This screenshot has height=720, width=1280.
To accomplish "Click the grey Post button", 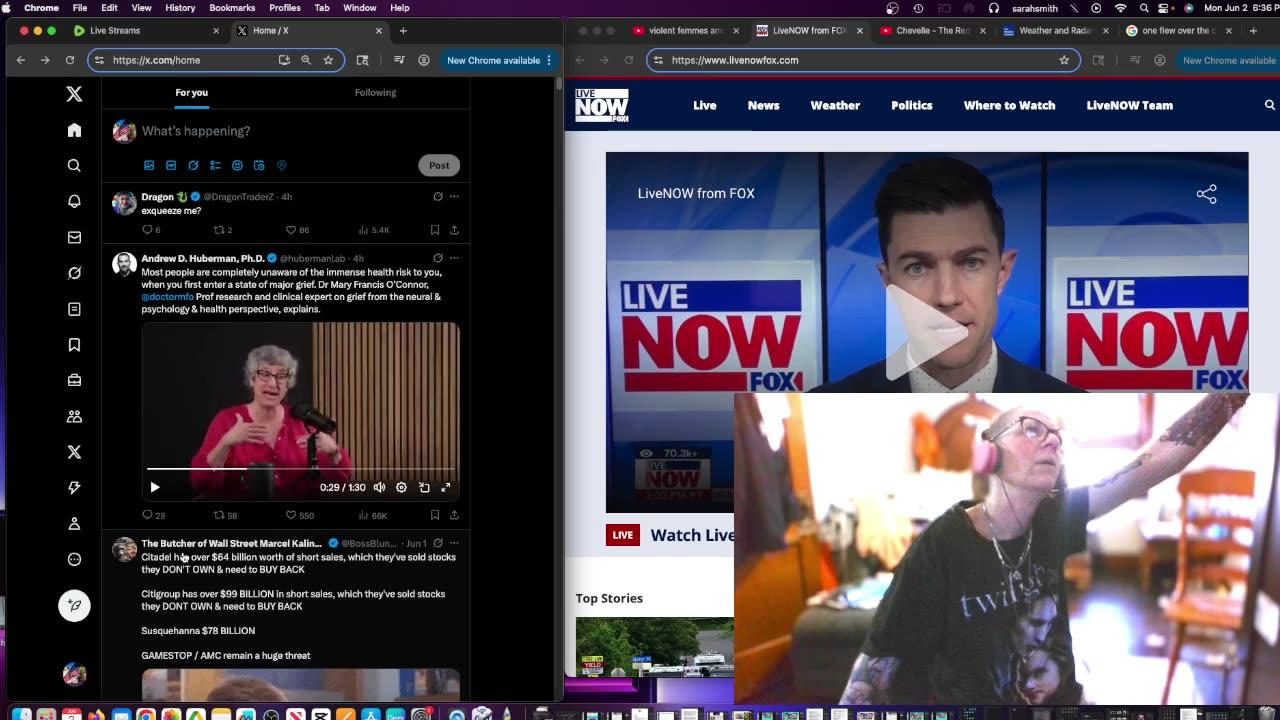I will click(439, 165).
